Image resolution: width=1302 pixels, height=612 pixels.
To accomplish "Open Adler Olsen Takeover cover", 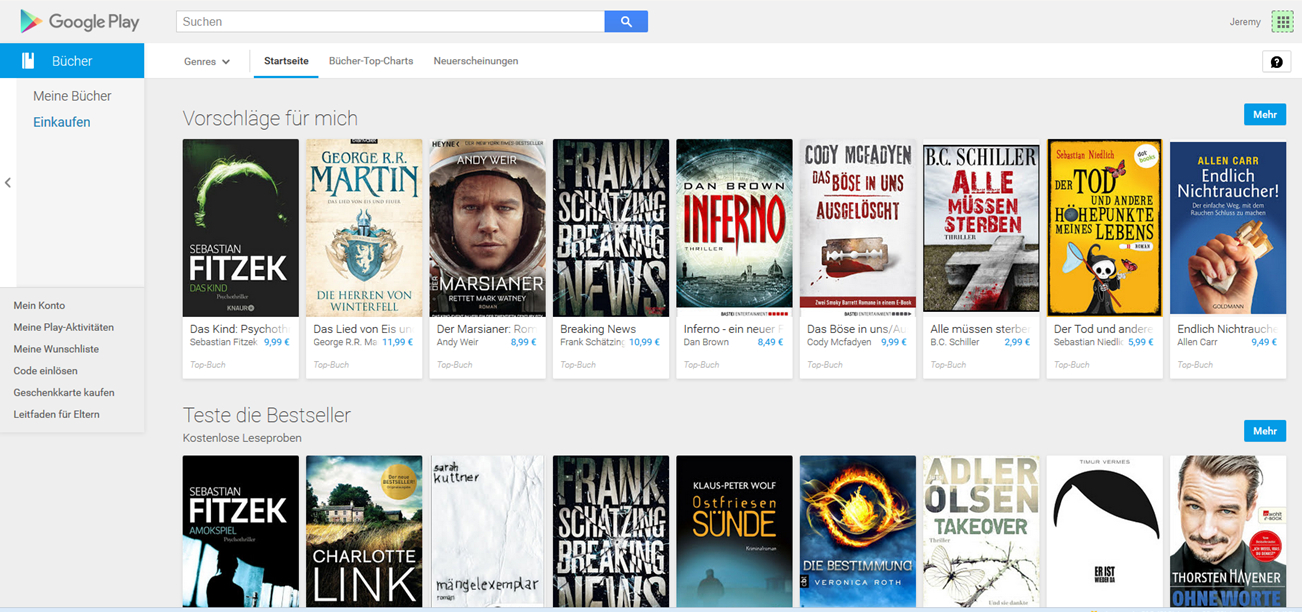I will point(981,531).
